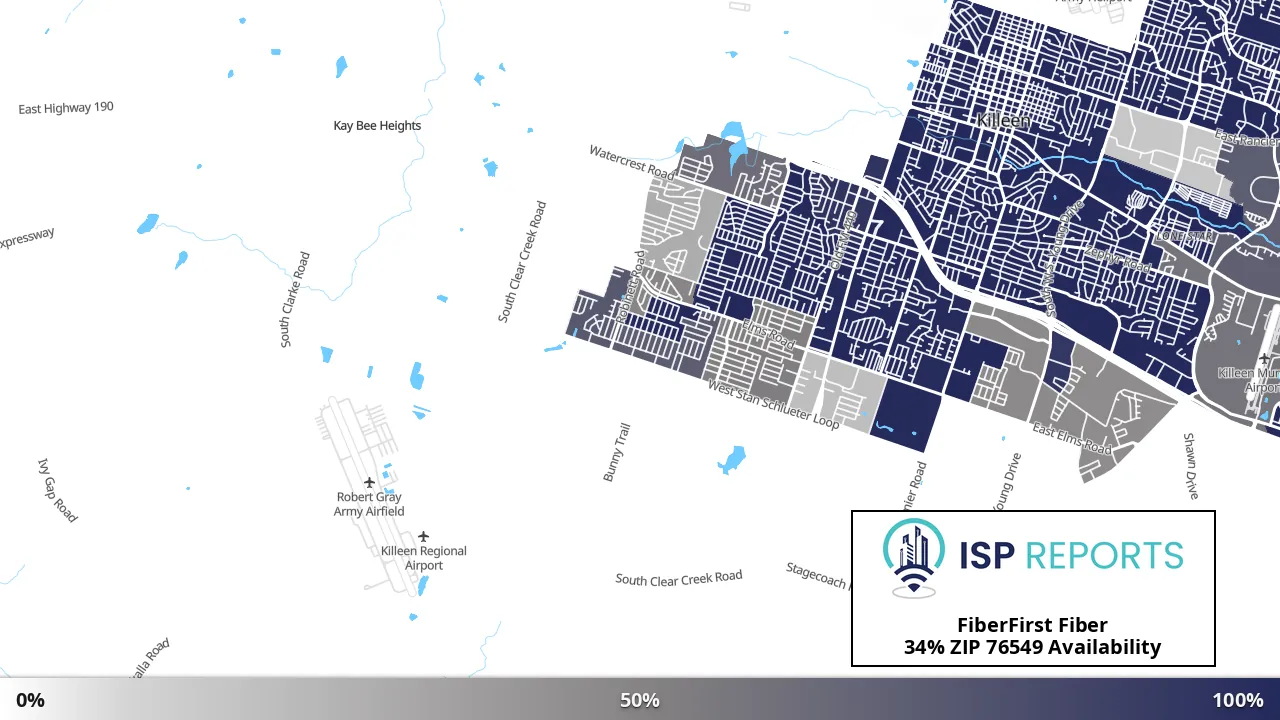Click the 'ISP REPORTS' brand text
The width and height of the screenshot is (1280, 720).
[1071, 555]
